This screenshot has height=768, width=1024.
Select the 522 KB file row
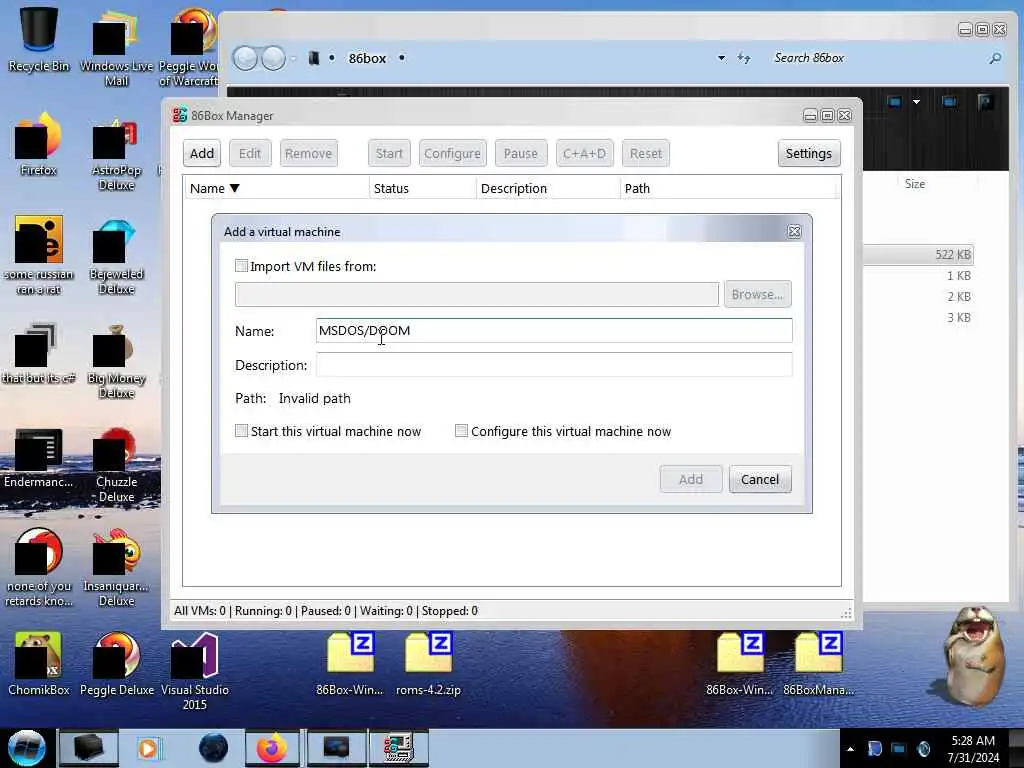pos(919,255)
